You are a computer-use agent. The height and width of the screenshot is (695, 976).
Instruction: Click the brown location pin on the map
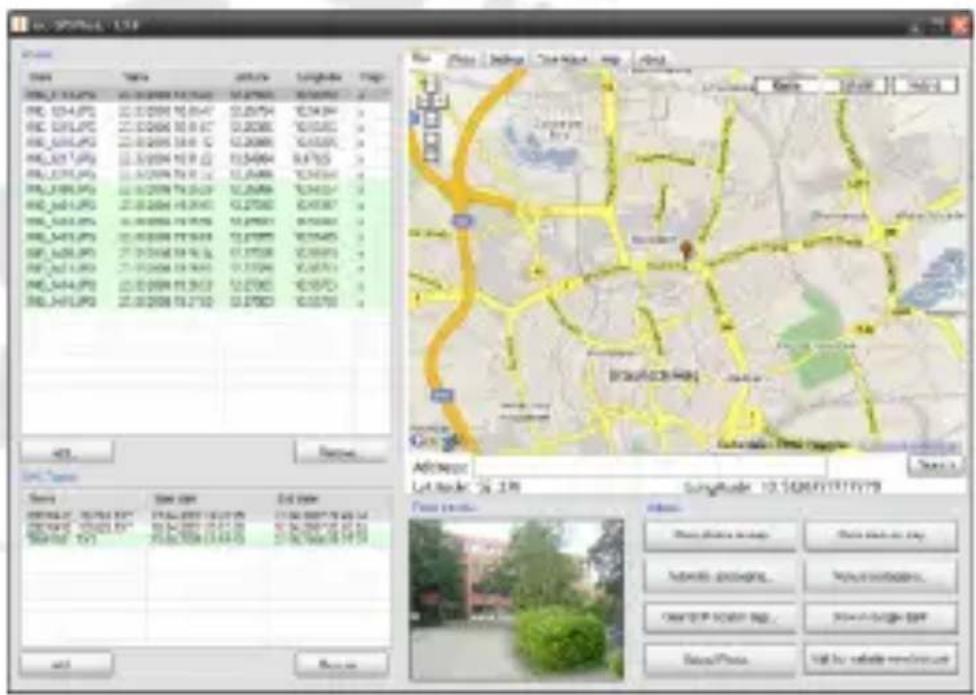(x=687, y=251)
